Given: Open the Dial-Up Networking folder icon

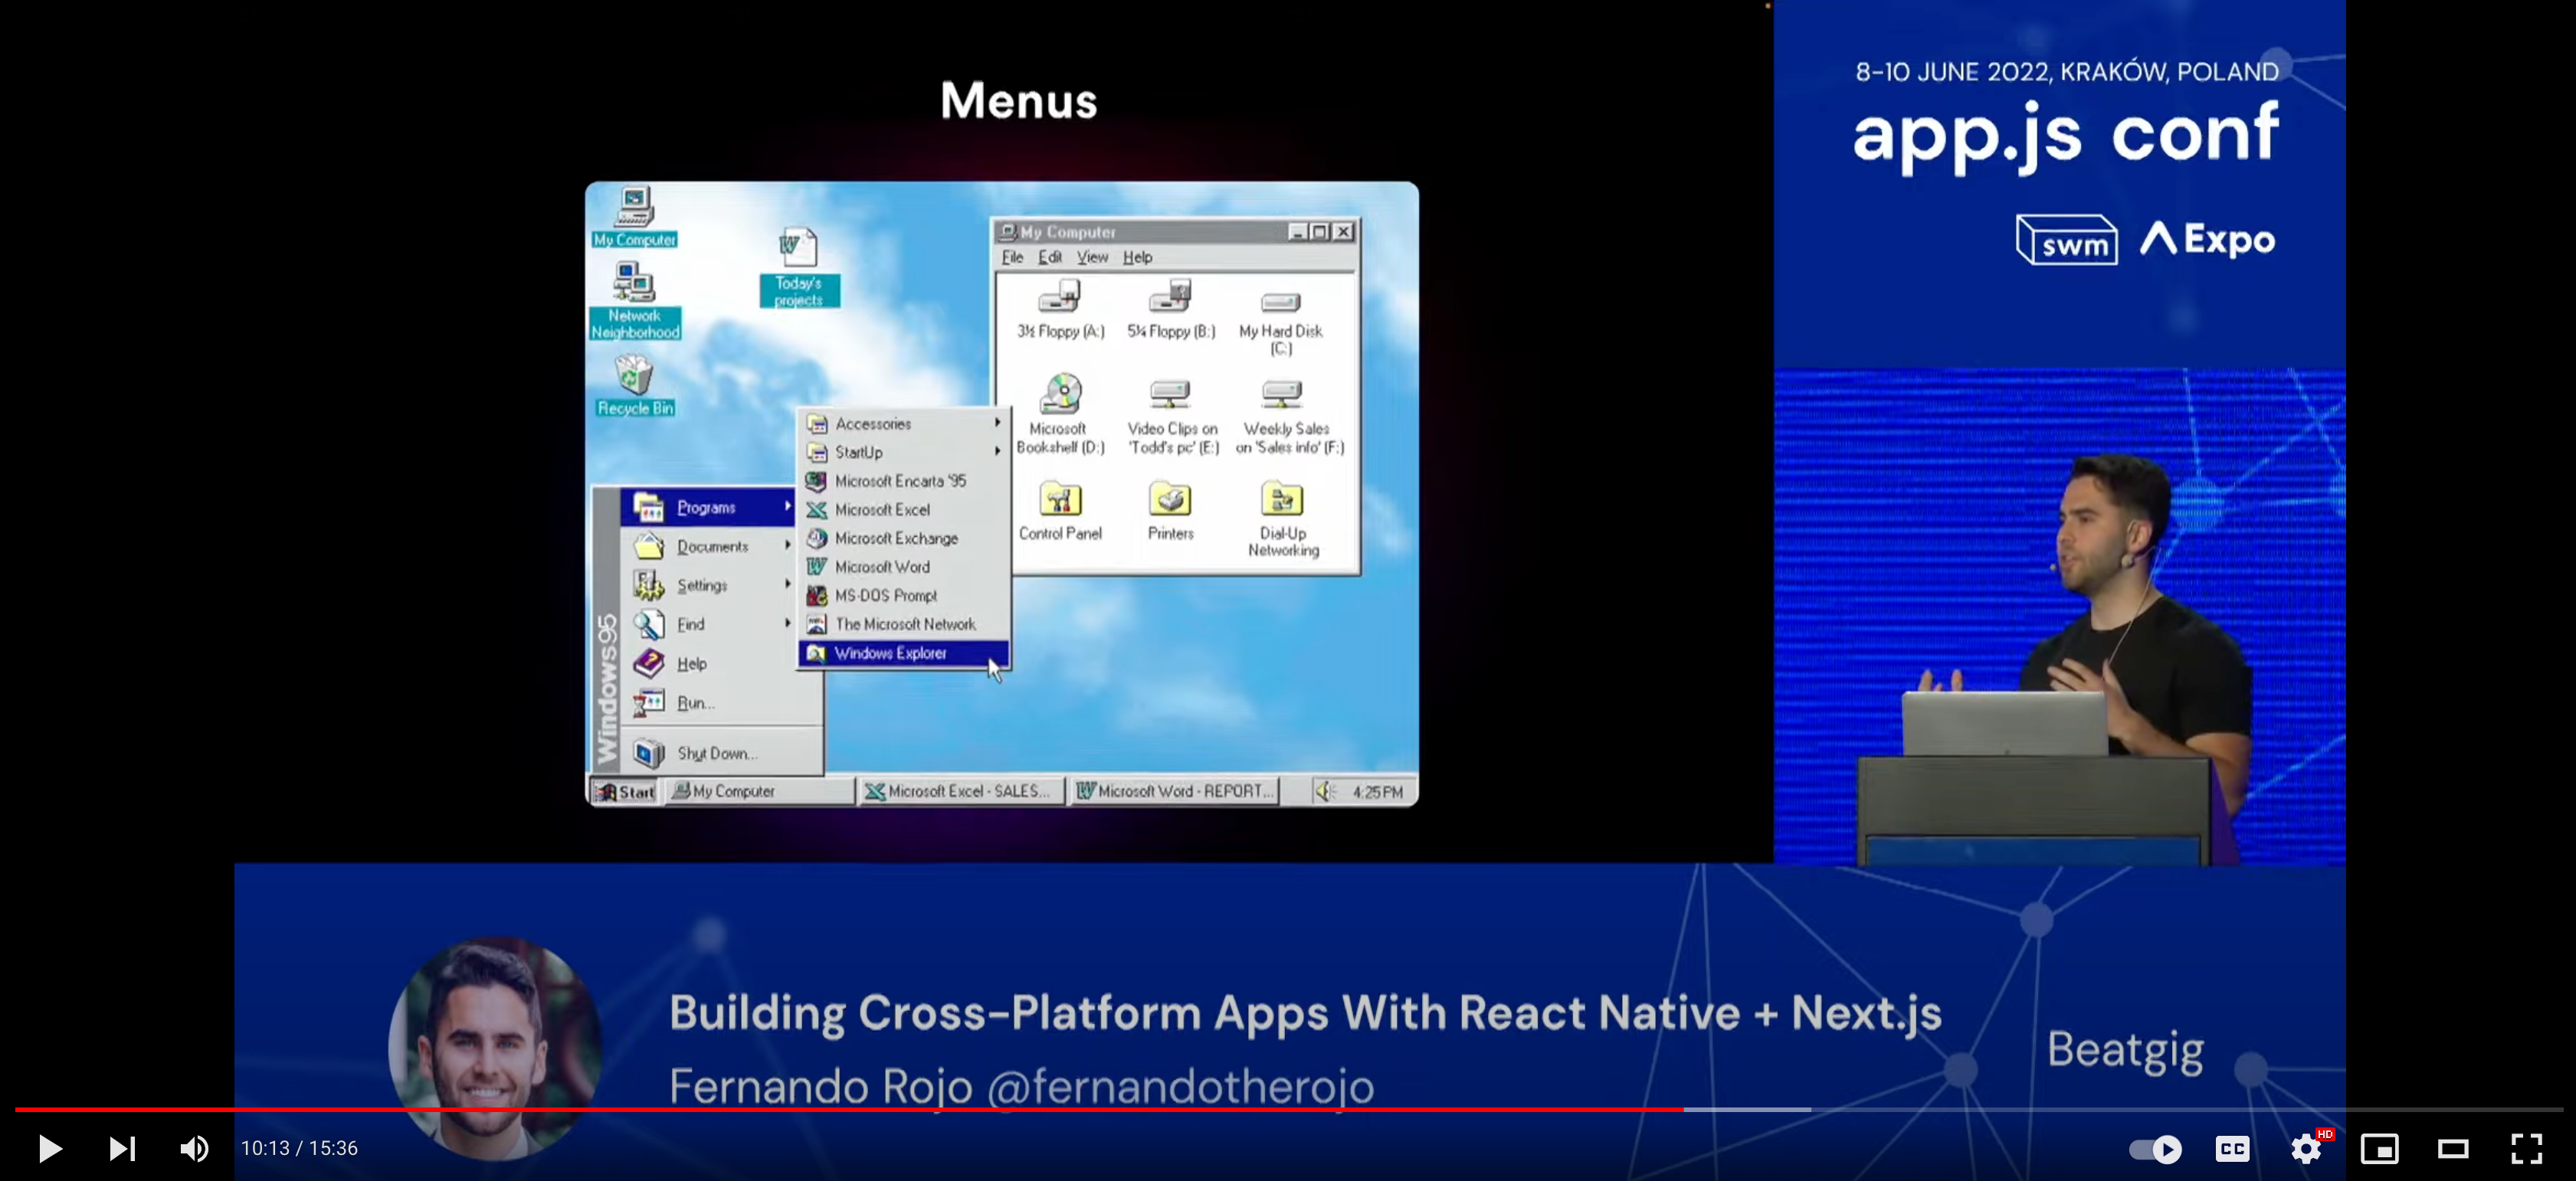Looking at the screenshot, I should point(1283,519).
